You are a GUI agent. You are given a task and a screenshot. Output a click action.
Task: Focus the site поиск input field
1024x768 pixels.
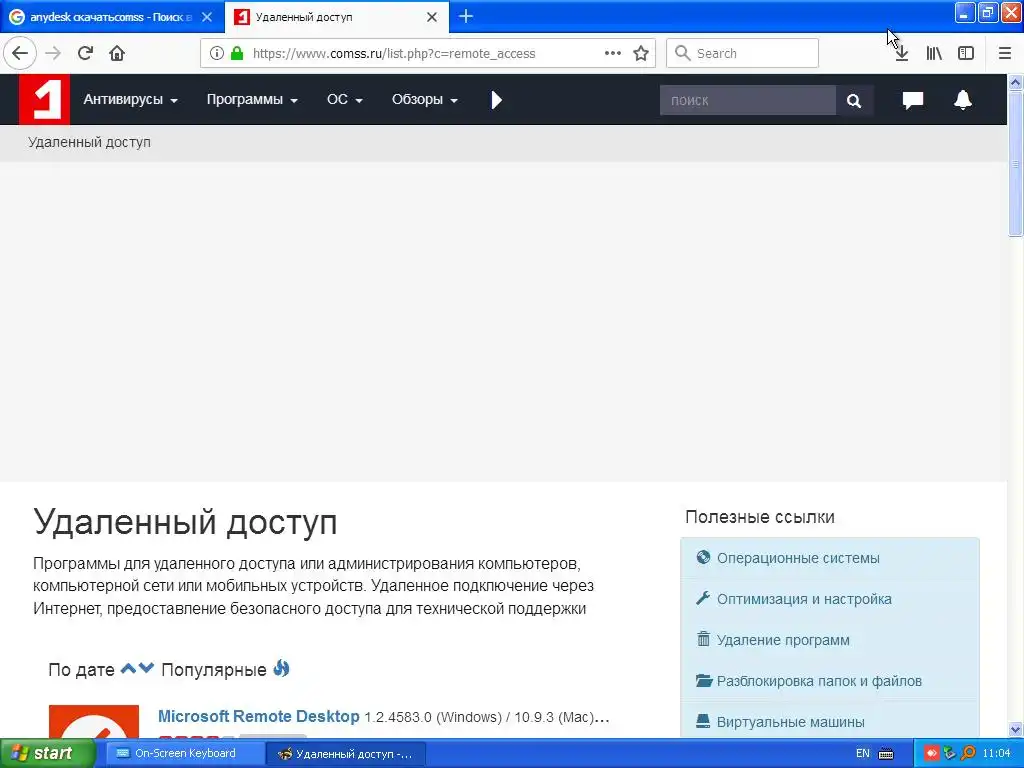pos(748,100)
